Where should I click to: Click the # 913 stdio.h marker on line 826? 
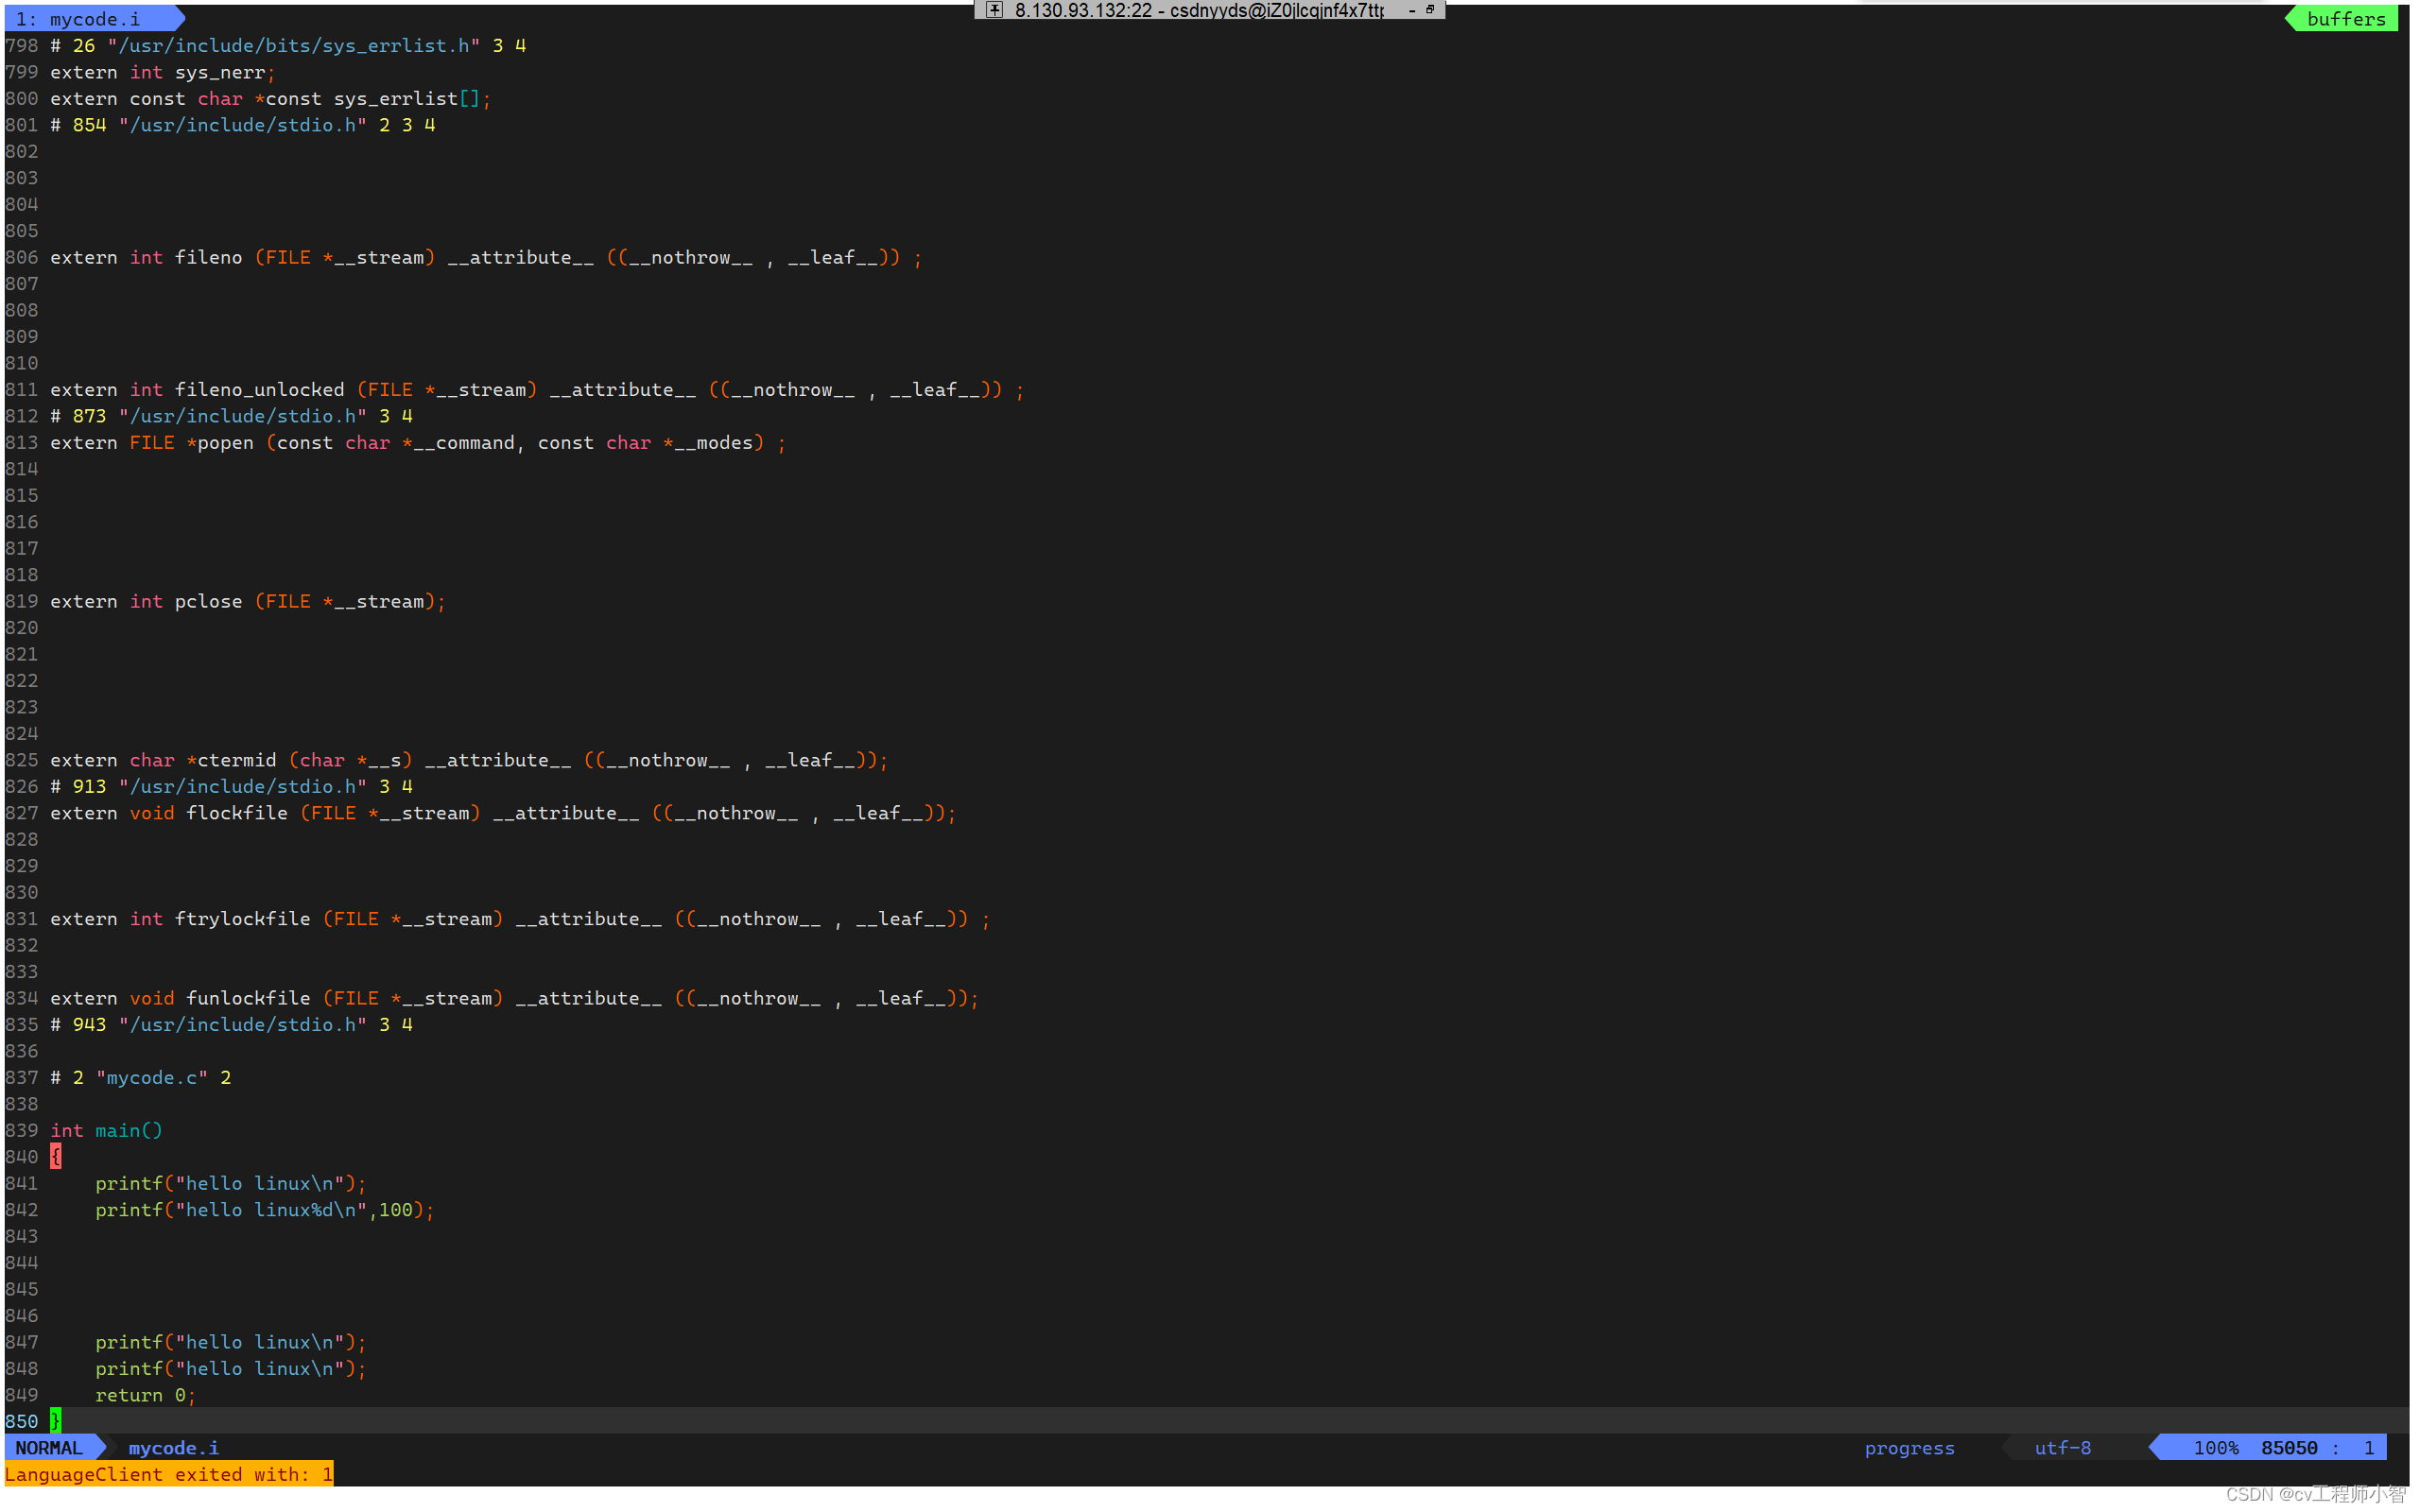pos(231,786)
